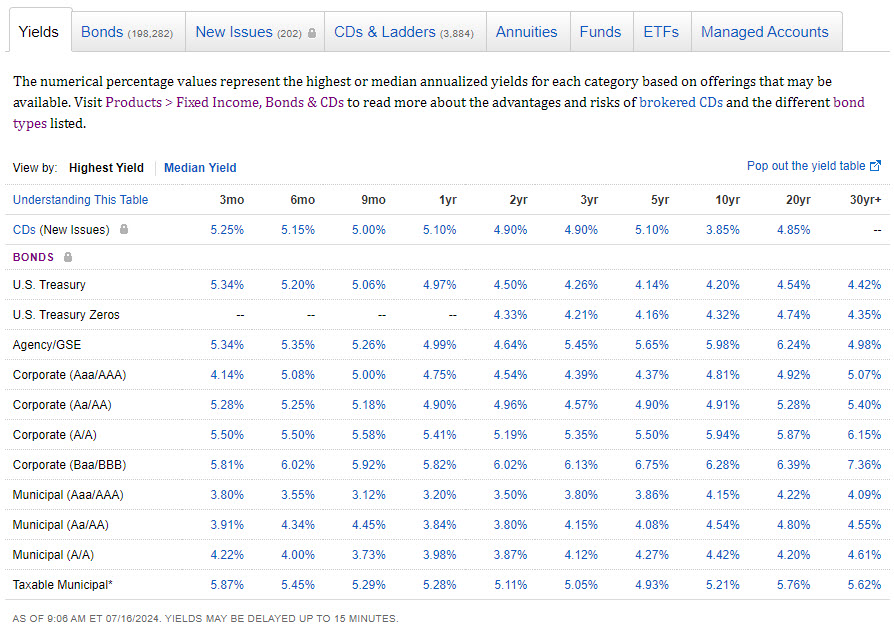
Task: Open the Managed Accounts tab
Action: (x=765, y=32)
